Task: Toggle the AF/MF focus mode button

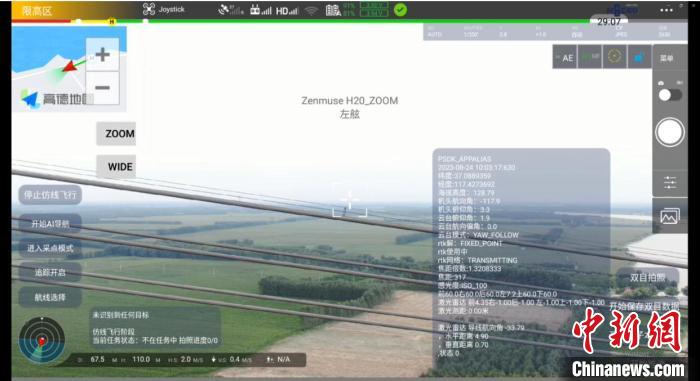Action: pyautogui.click(x=590, y=57)
